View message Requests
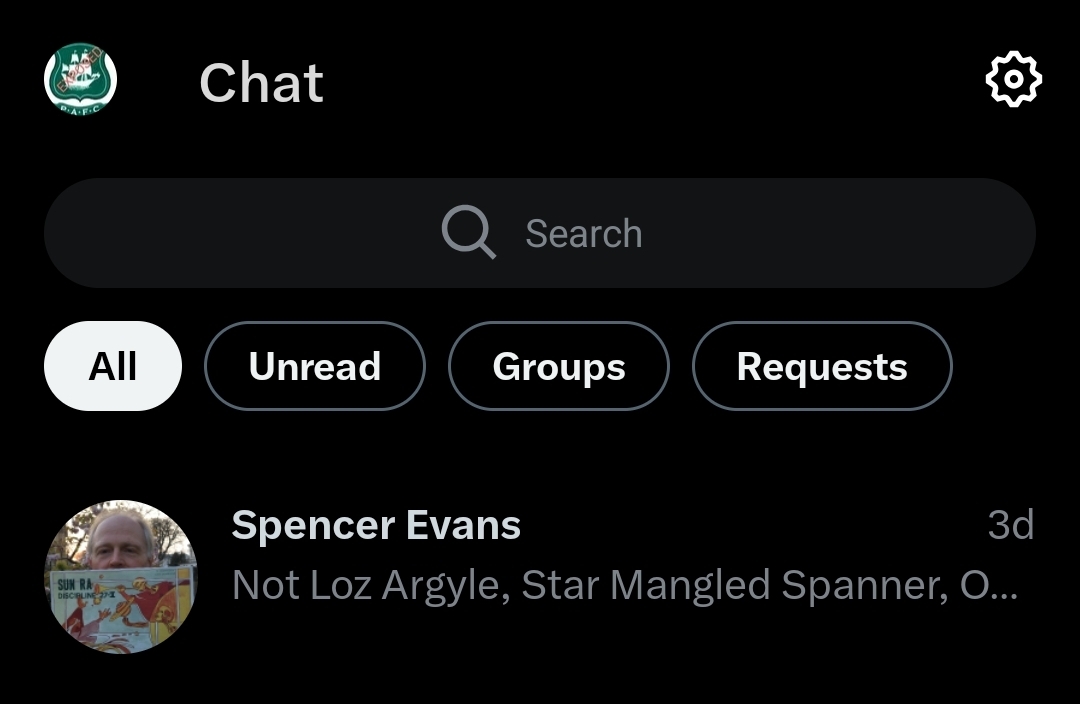 (821, 366)
